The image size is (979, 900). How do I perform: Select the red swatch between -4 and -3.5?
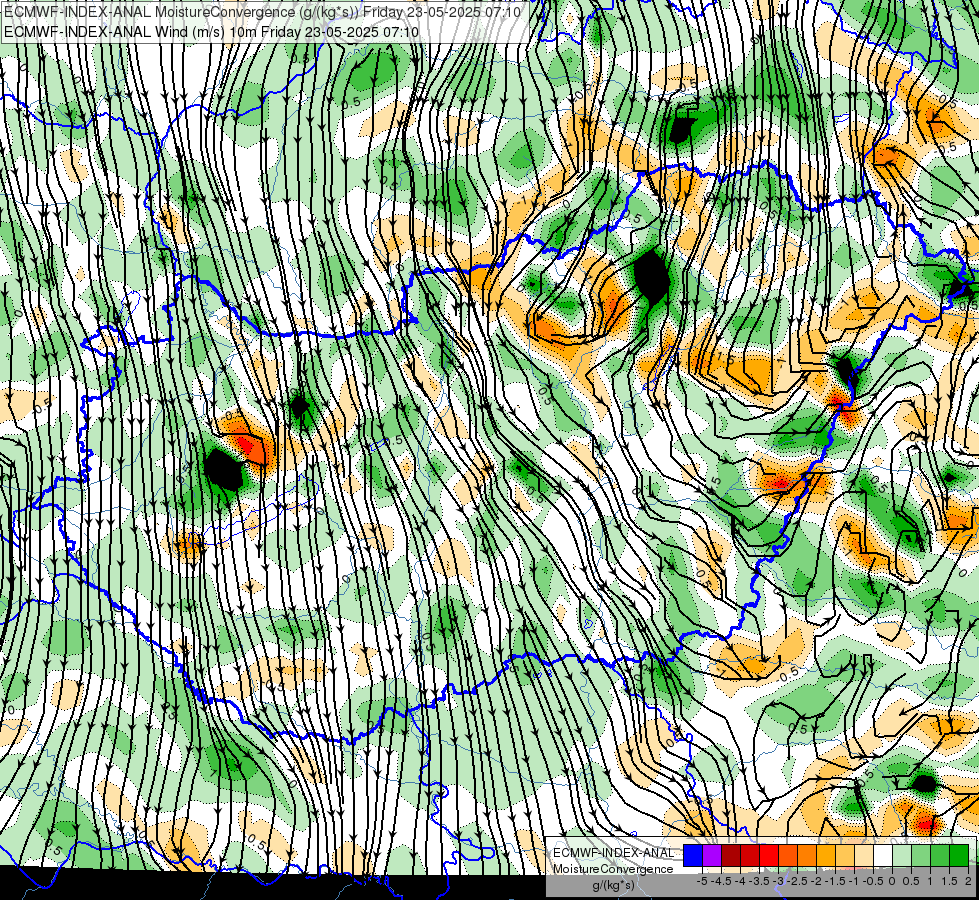[750, 856]
